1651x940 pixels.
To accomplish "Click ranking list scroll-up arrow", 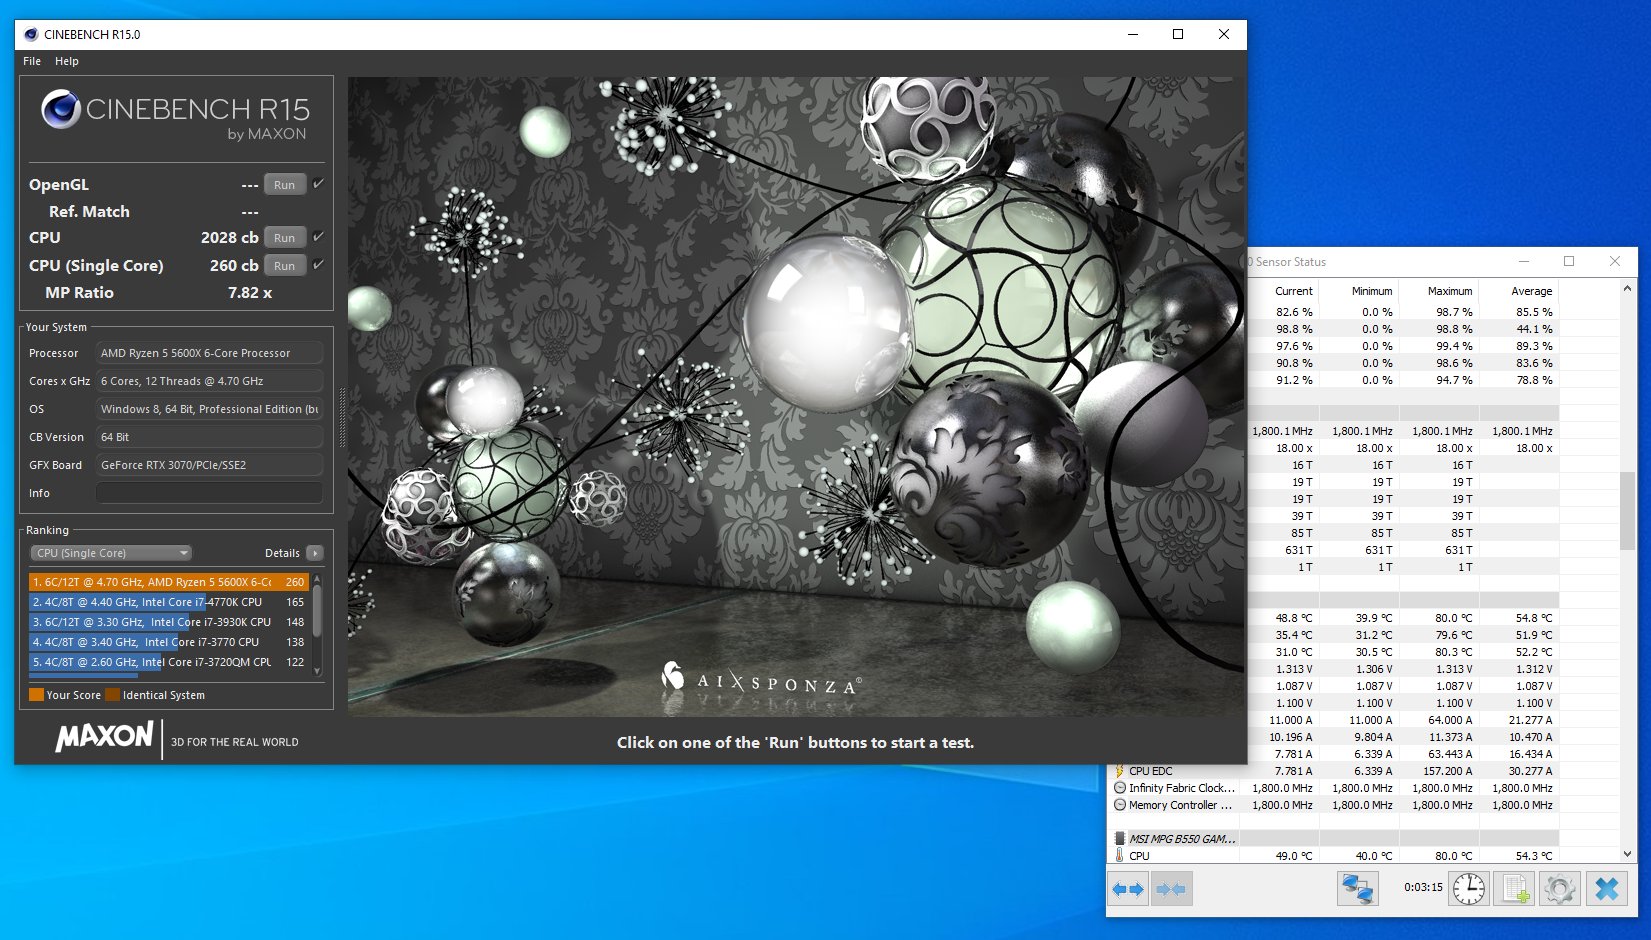I will click(x=318, y=578).
